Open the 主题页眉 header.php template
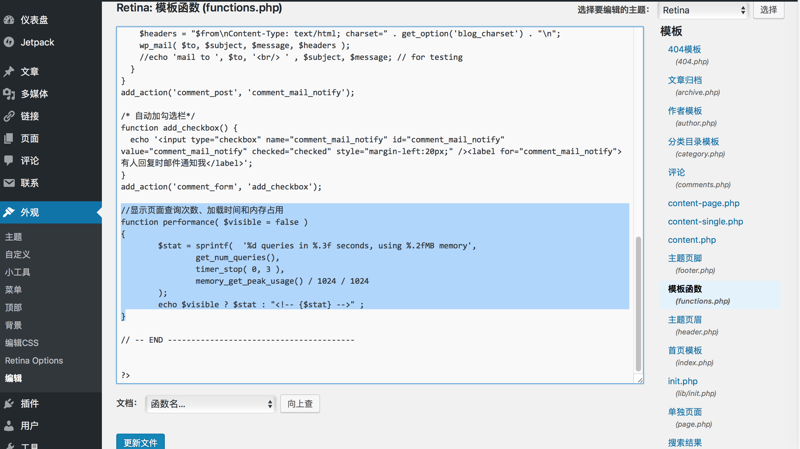The width and height of the screenshot is (800, 449). click(685, 319)
